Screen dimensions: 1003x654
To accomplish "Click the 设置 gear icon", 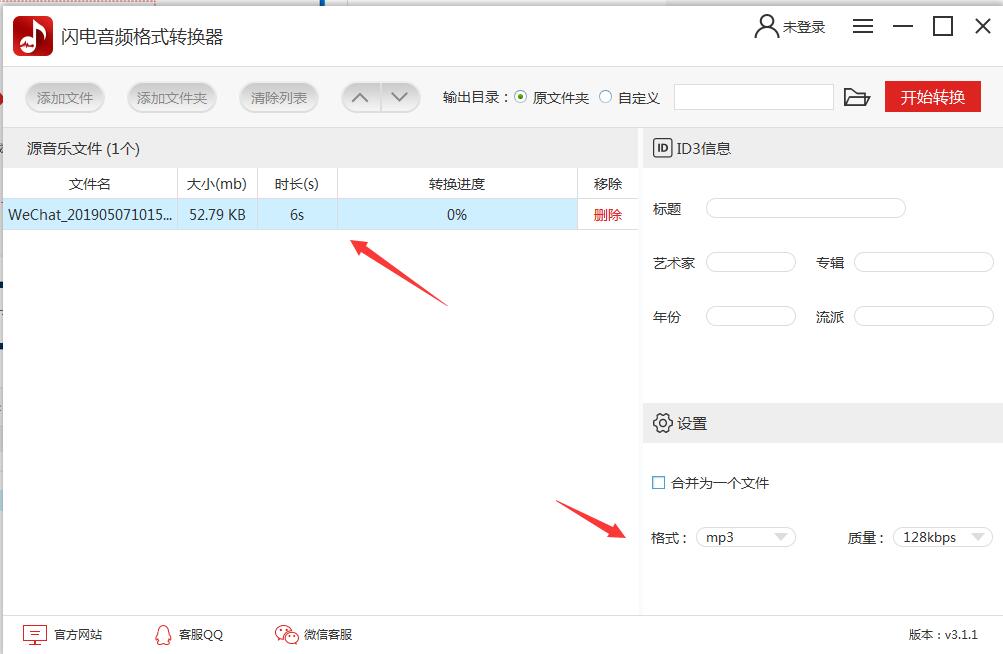I will point(663,423).
